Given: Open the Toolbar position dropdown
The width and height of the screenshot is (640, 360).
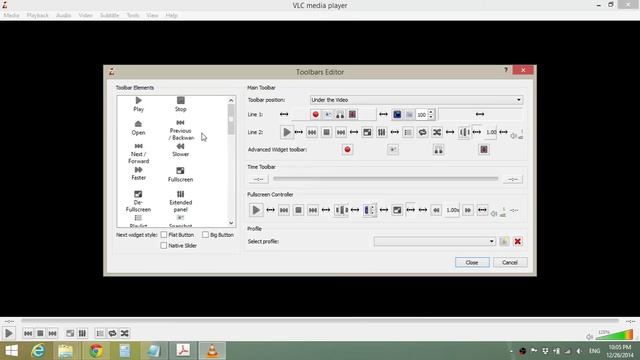Looking at the screenshot, I should click(416, 100).
